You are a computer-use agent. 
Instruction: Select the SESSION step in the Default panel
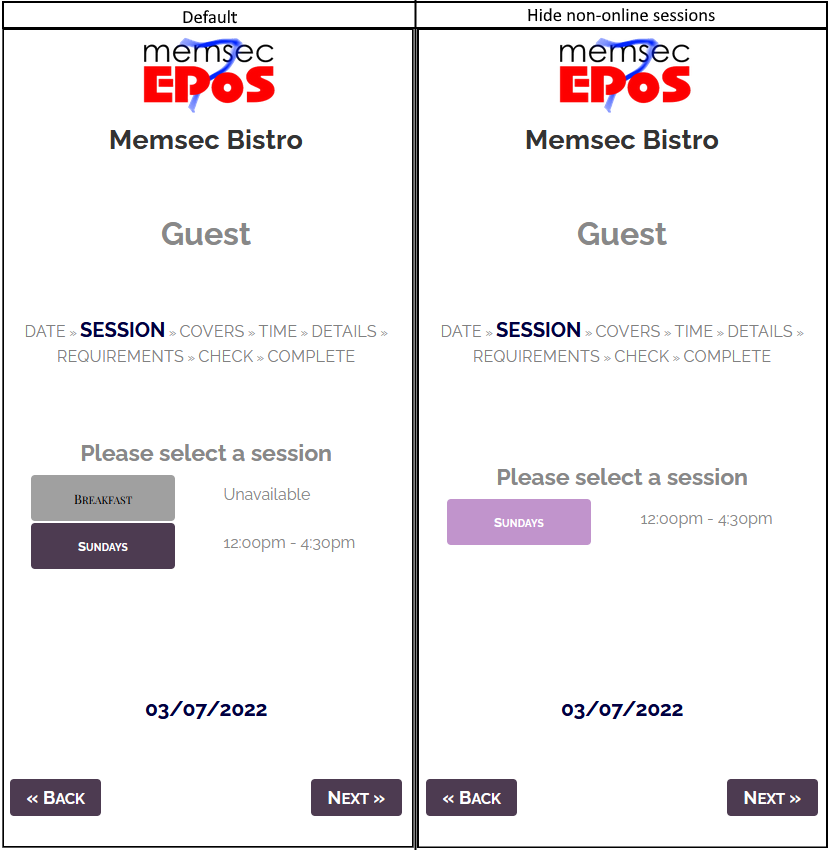(x=122, y=330)
